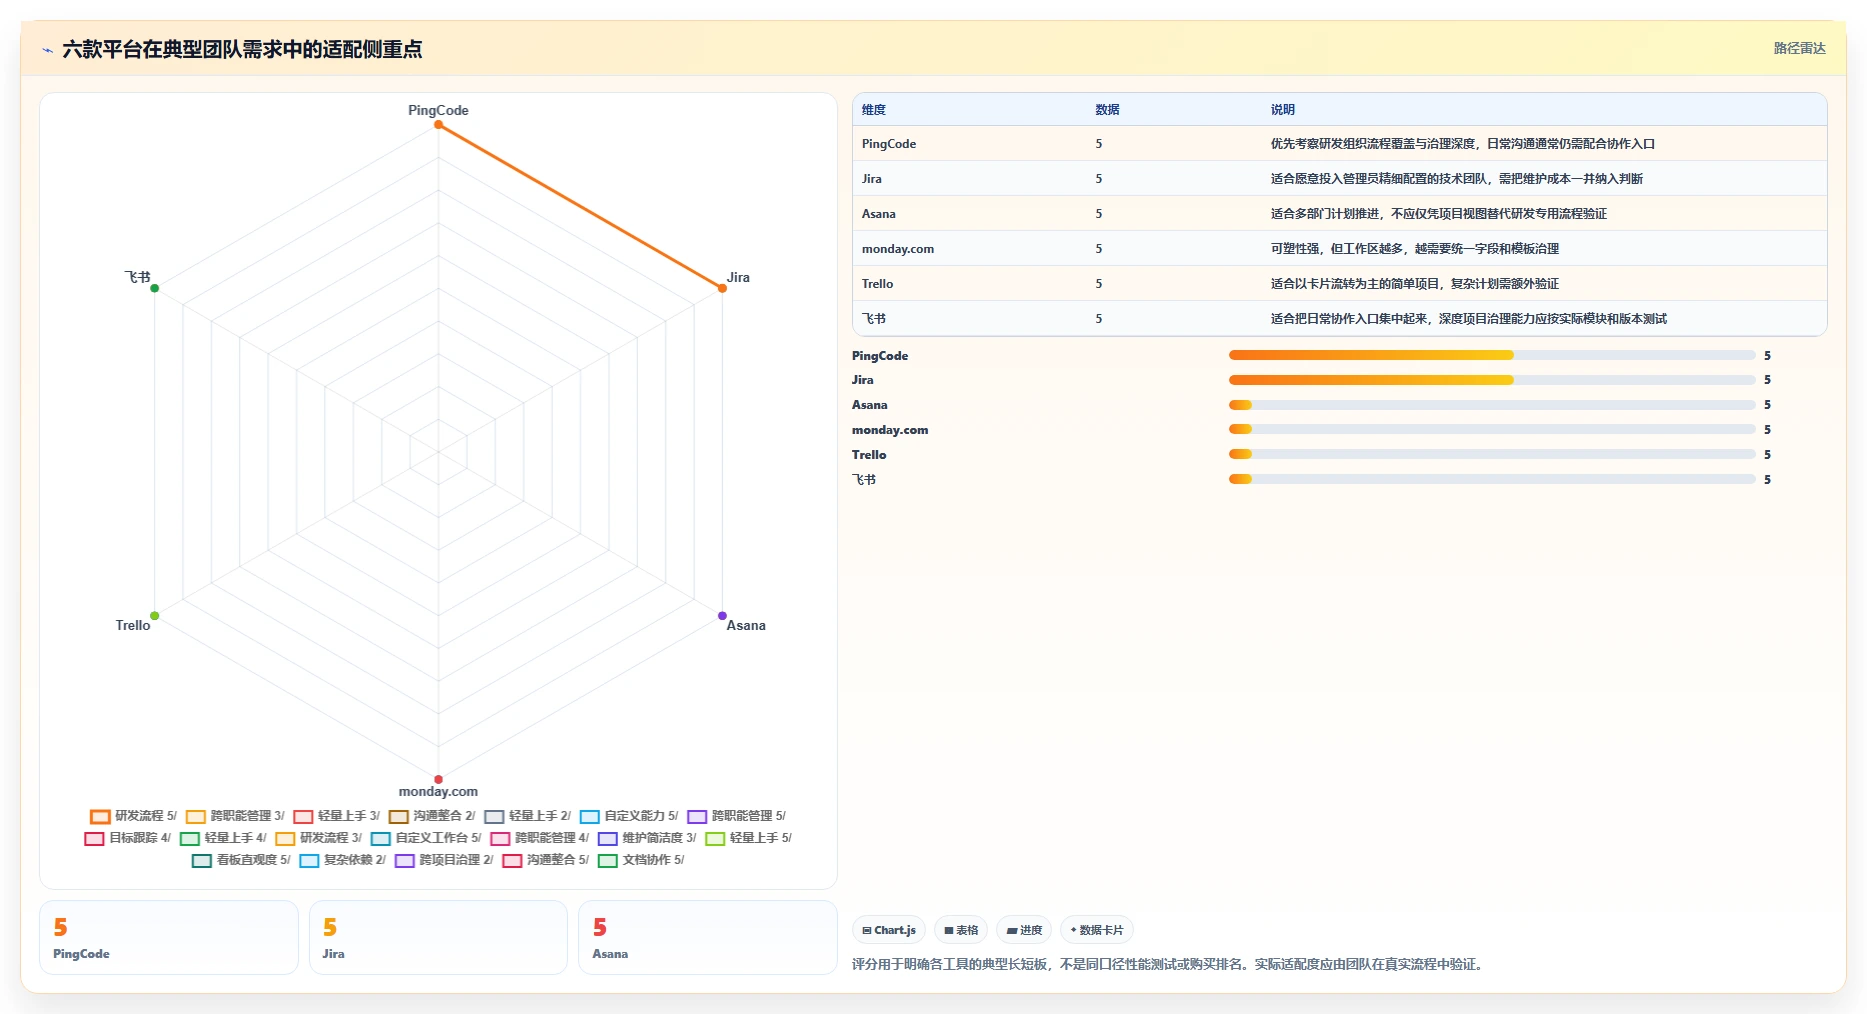1867x1014 pixels.
Task: Click the dashboard title 六款平台在典型团队需求中的适配侧重点
Action: point(242,49)
